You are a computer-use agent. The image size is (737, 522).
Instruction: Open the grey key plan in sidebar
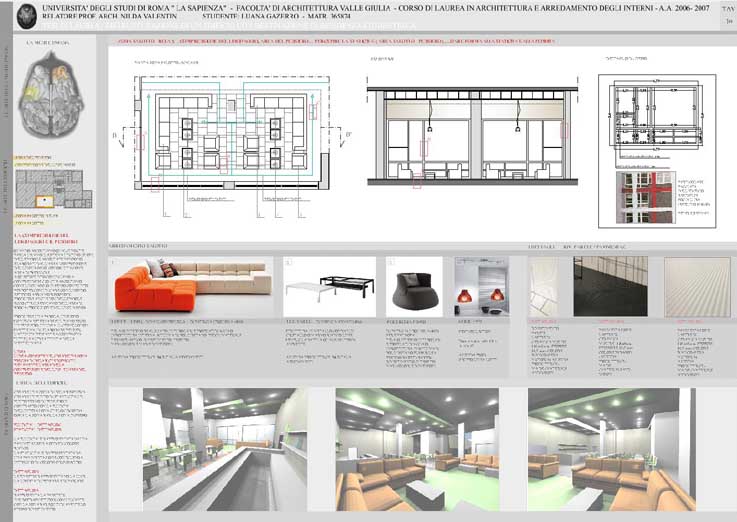54,189
